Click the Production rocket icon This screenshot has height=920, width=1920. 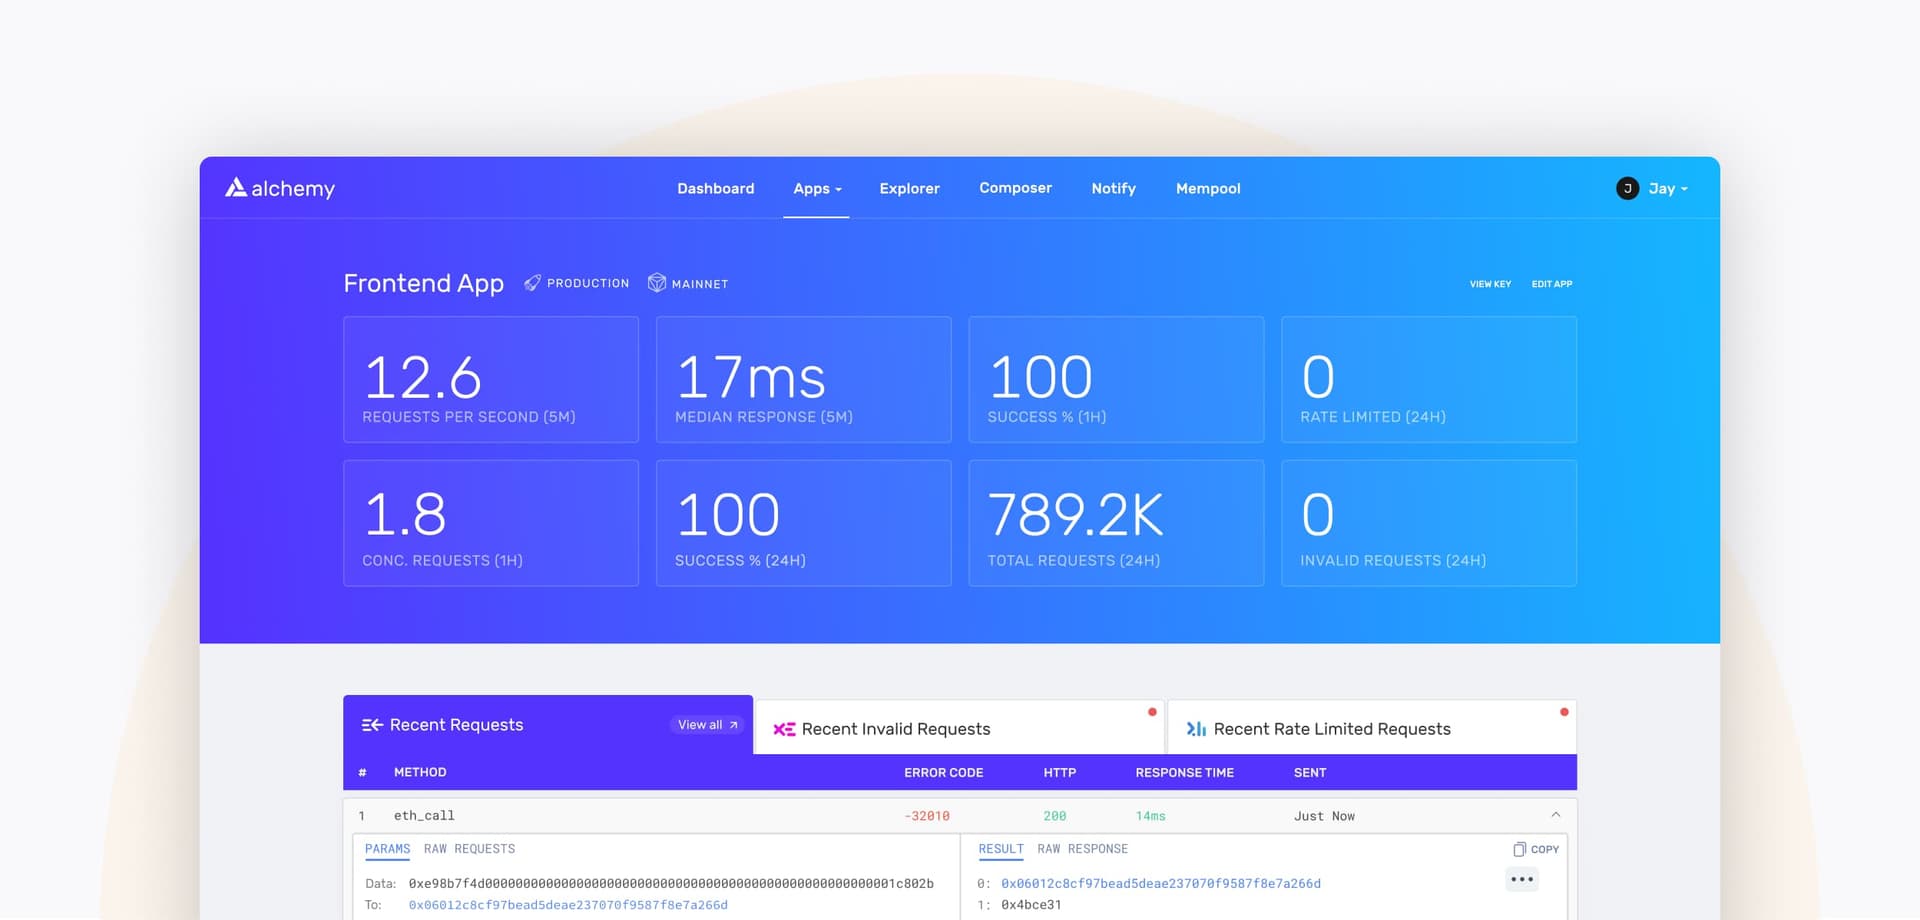click(x=532, y=283)
